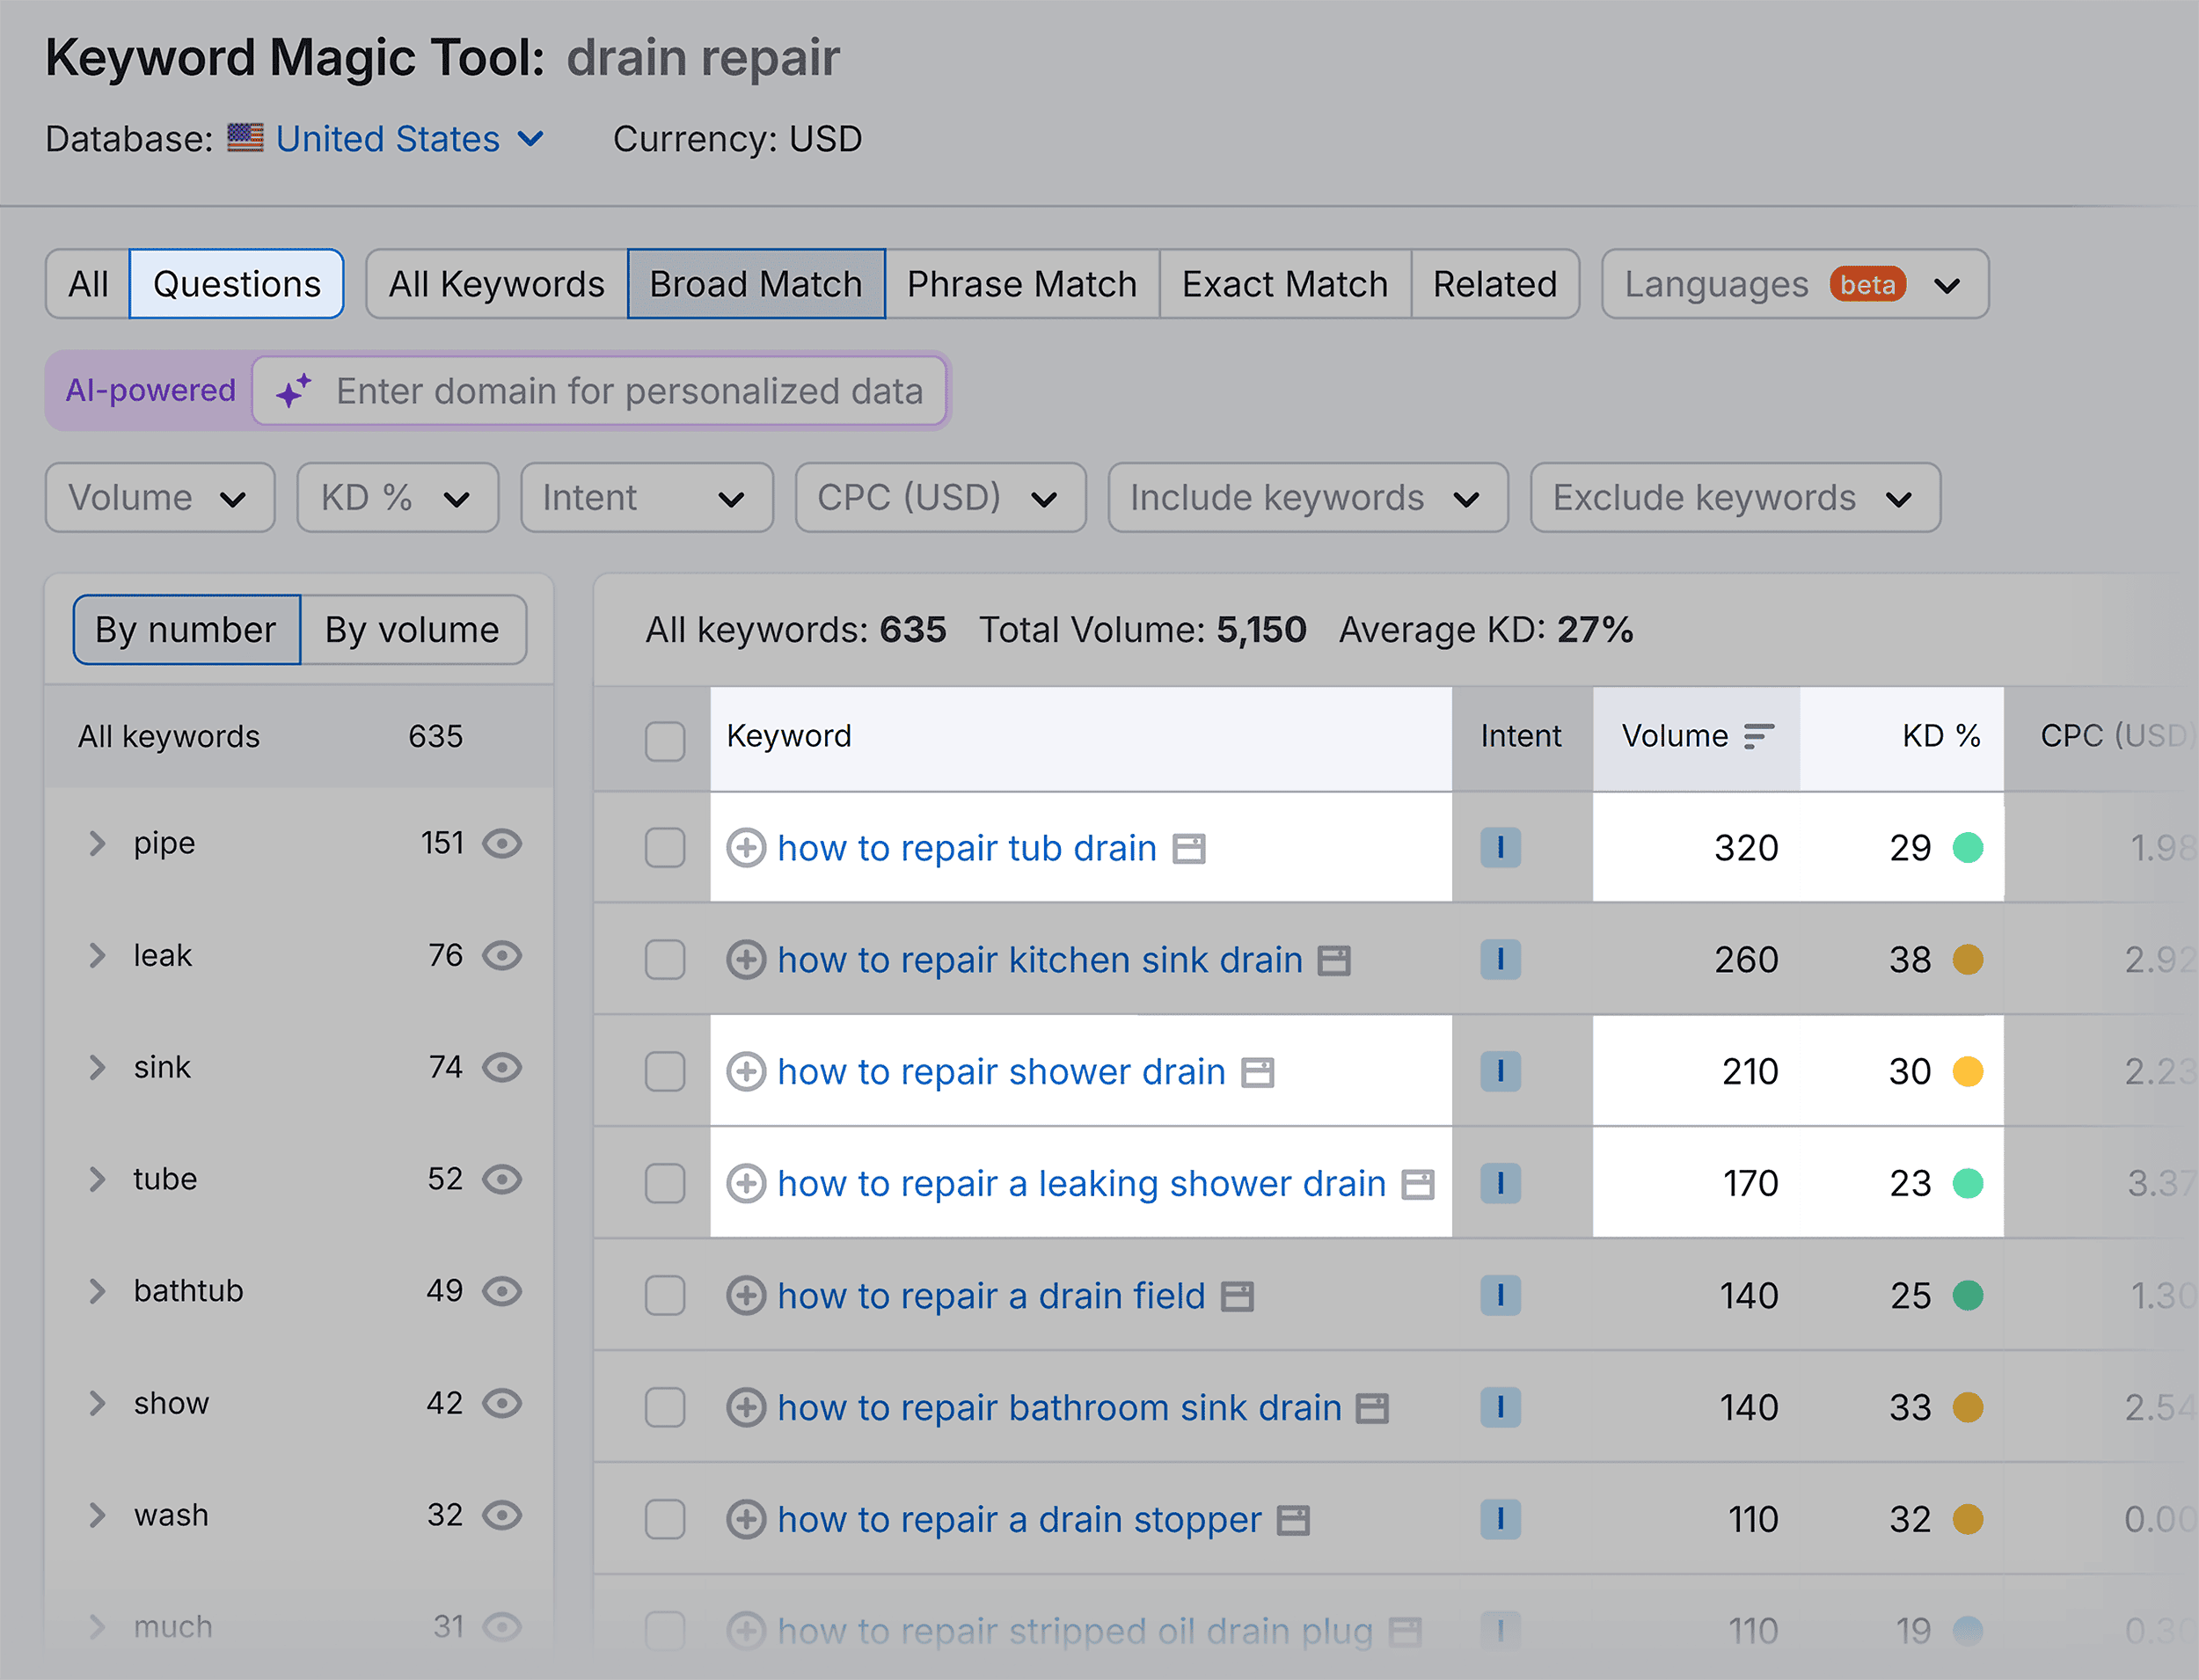Select the checkbox beside 'how to repair a leaking shower drain'

pos(664,1183)
